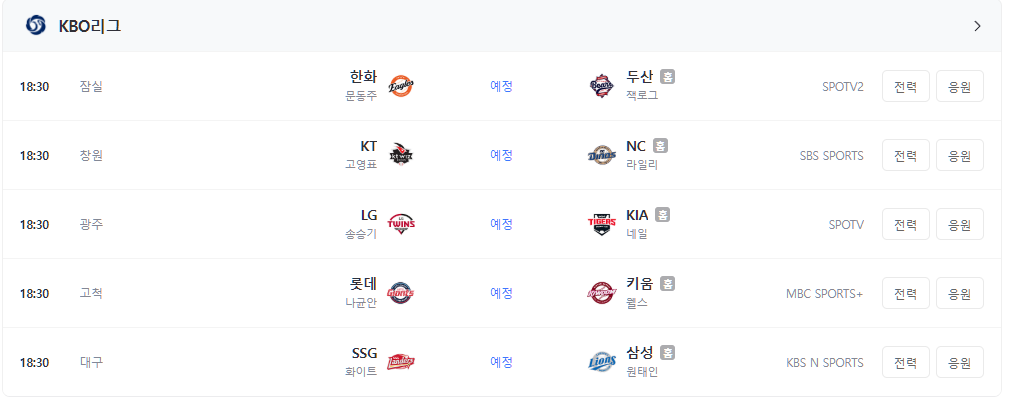Click the NC Dinos team logo
The image size is (1014, 400).
pos(602,155)
